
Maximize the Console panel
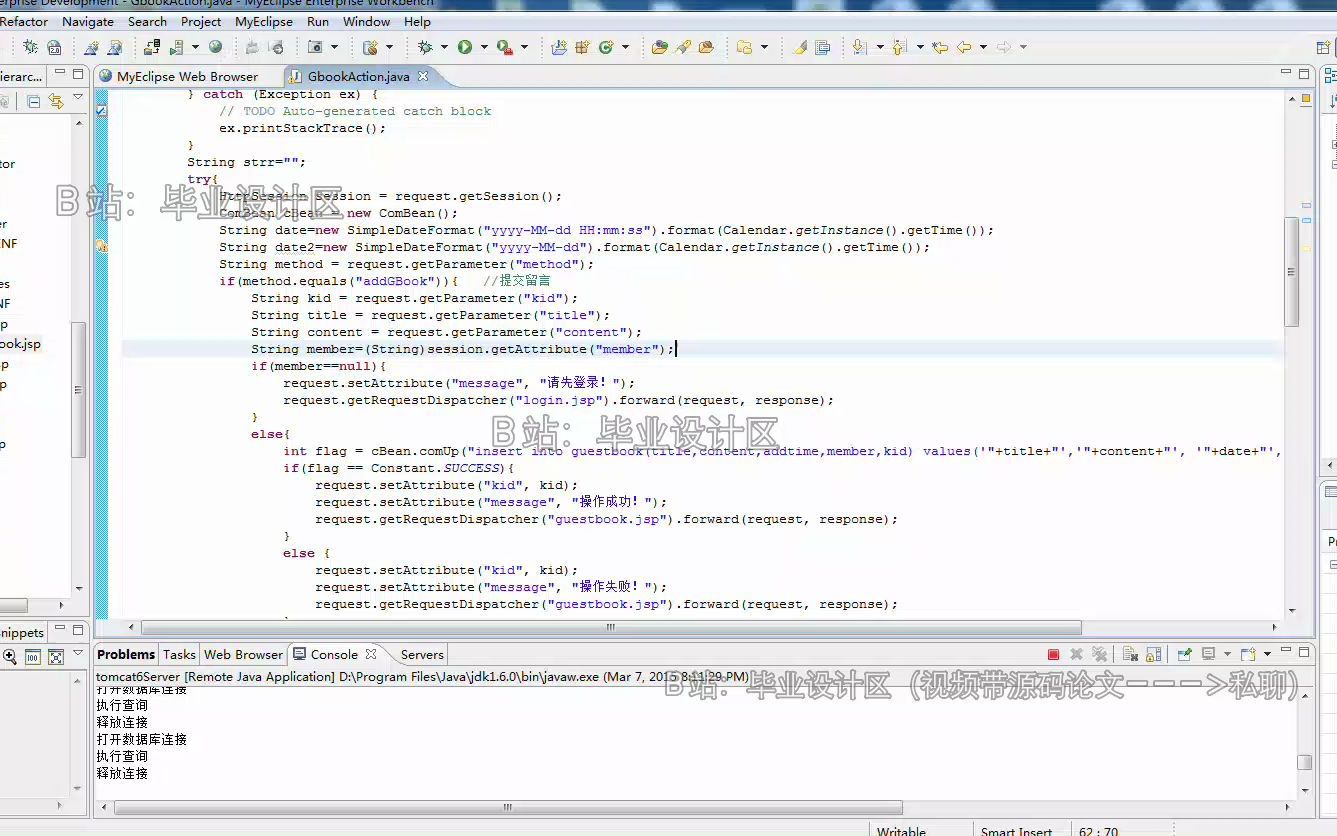[x=1303, y=653]
